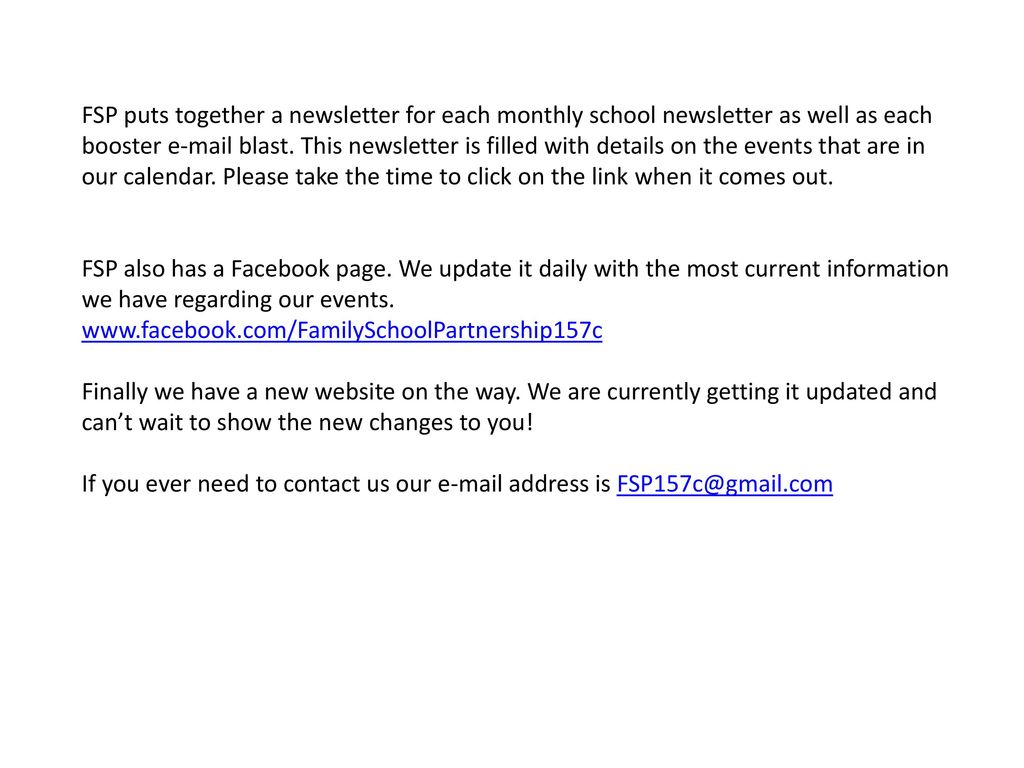Click the words "We update it daily"
This screenshot has height=768, width=1024.
[x=492, y=269]
